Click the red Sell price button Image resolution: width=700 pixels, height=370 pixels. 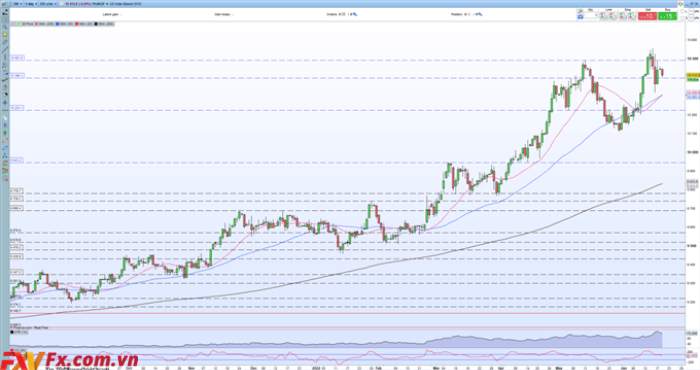tap(647, 16)
